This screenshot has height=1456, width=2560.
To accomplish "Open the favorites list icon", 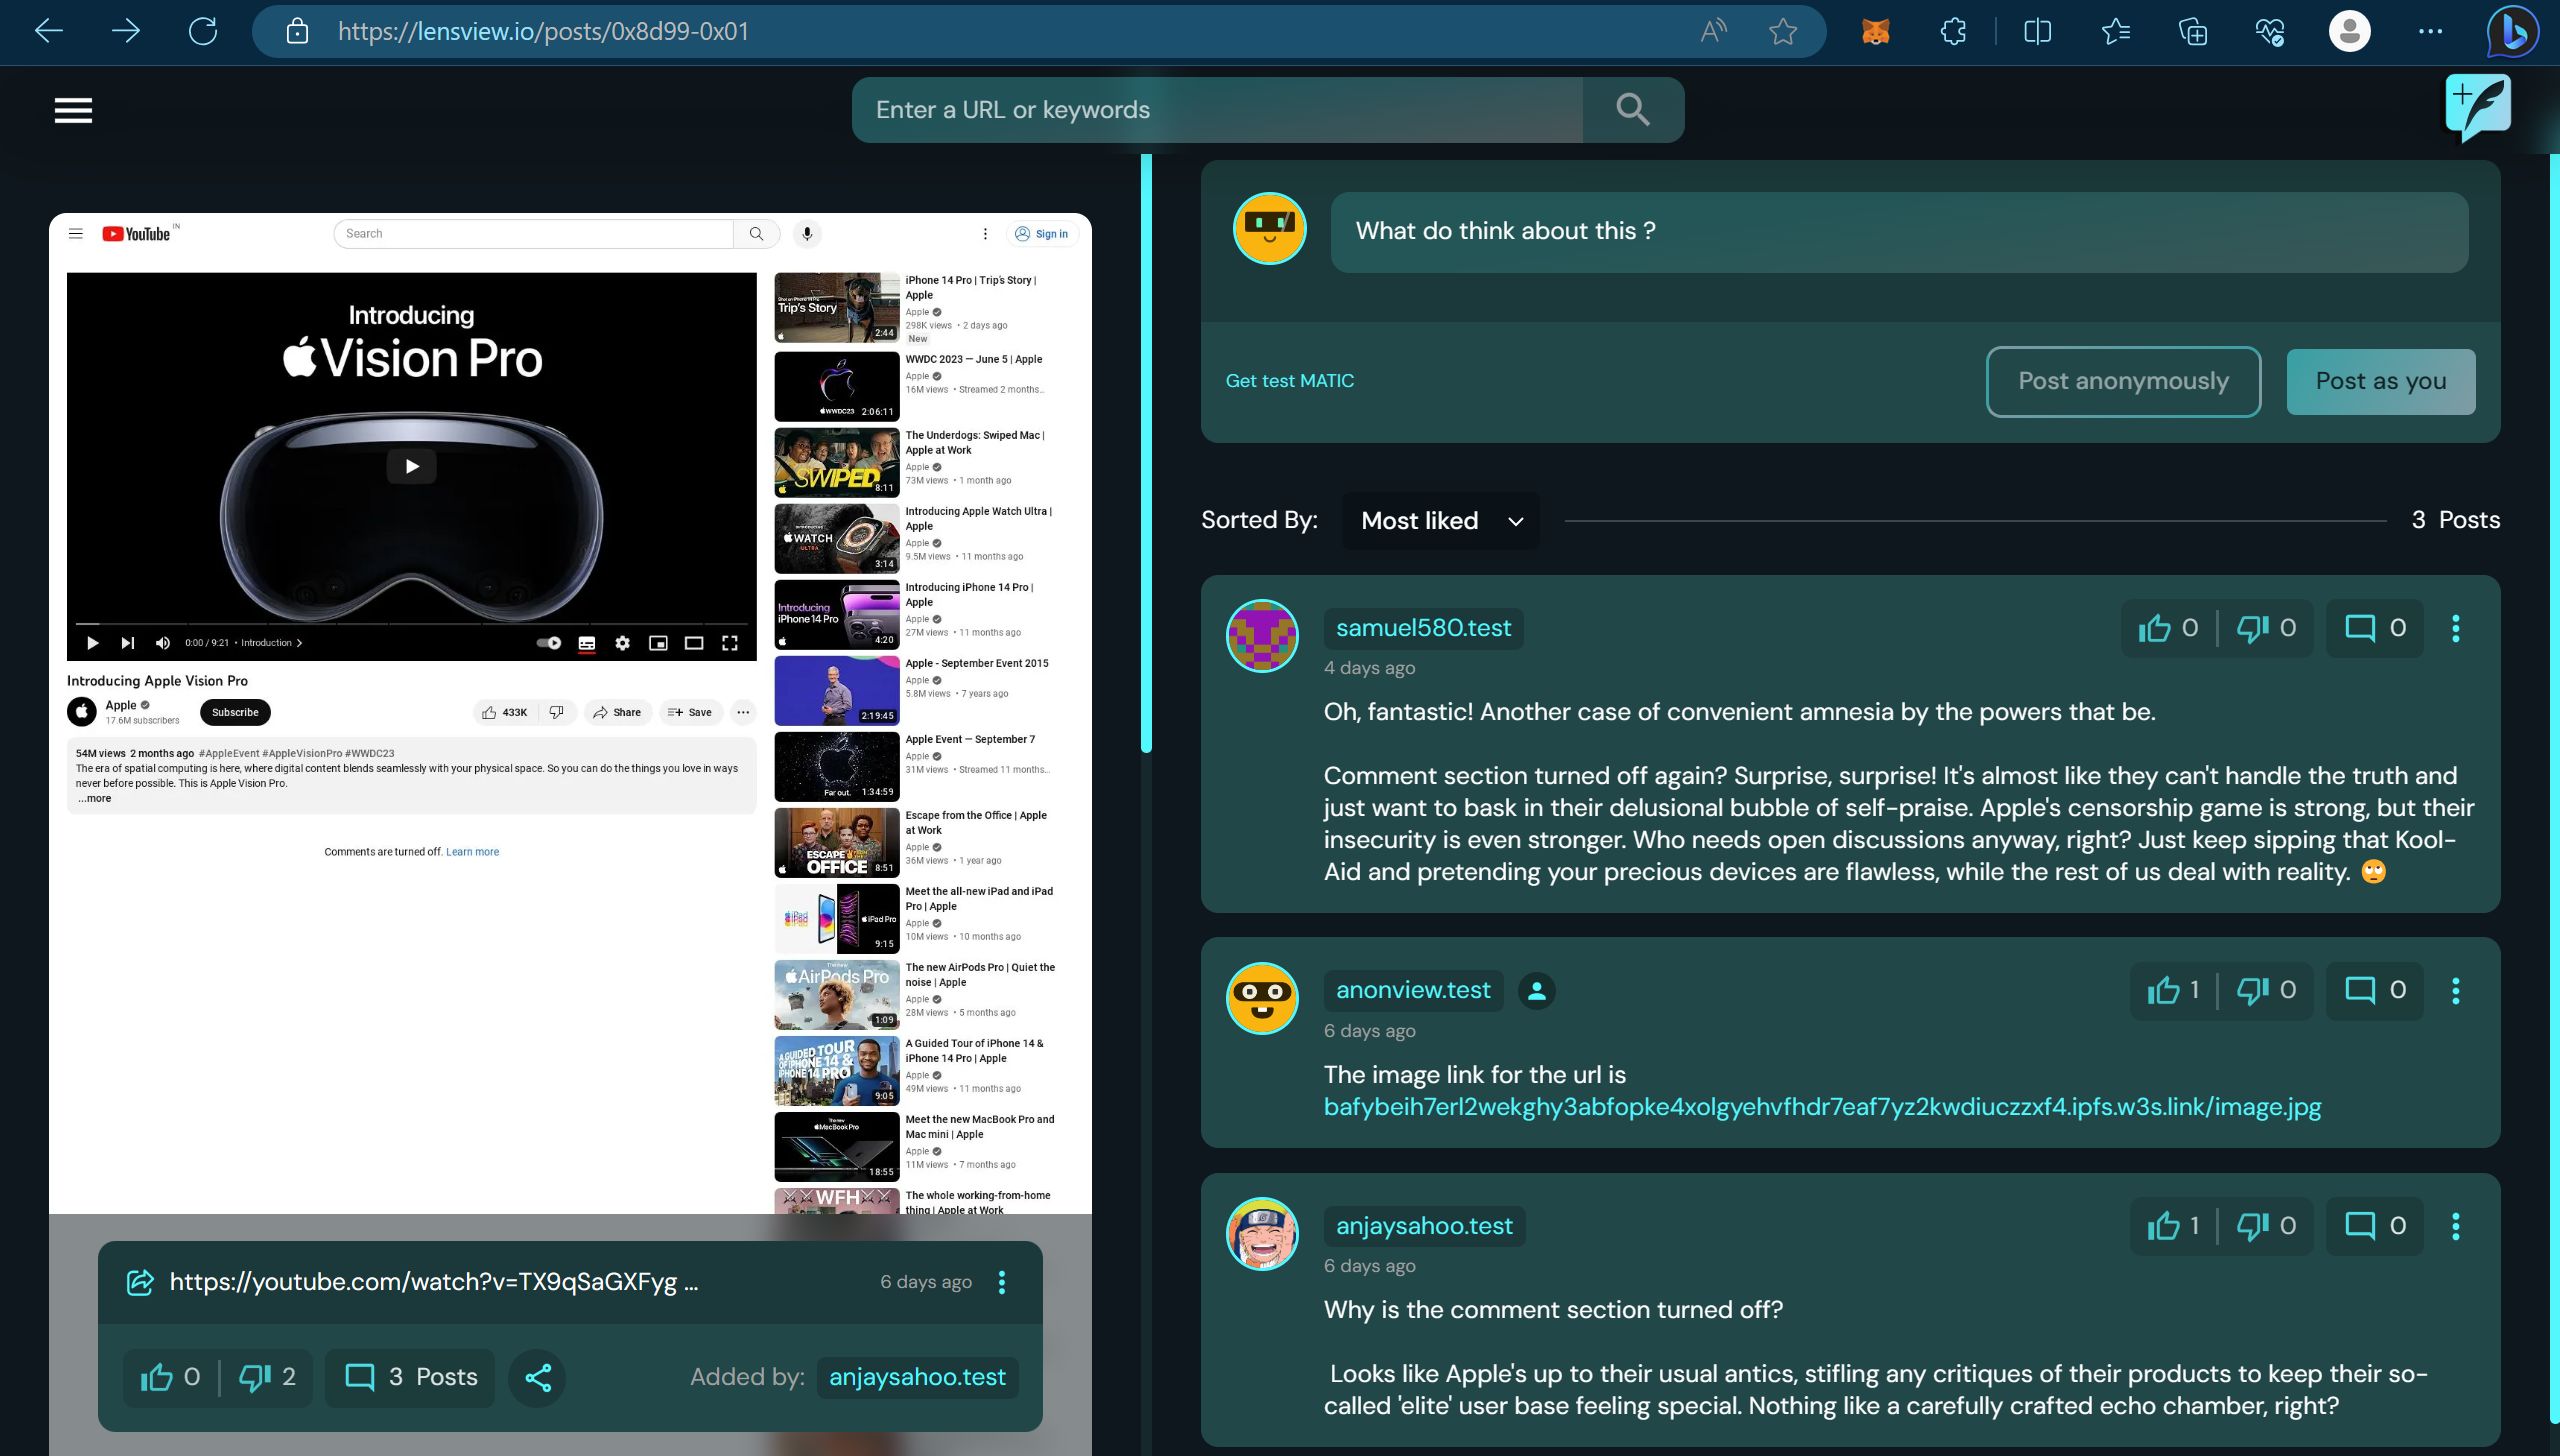I will point(2115,31).
